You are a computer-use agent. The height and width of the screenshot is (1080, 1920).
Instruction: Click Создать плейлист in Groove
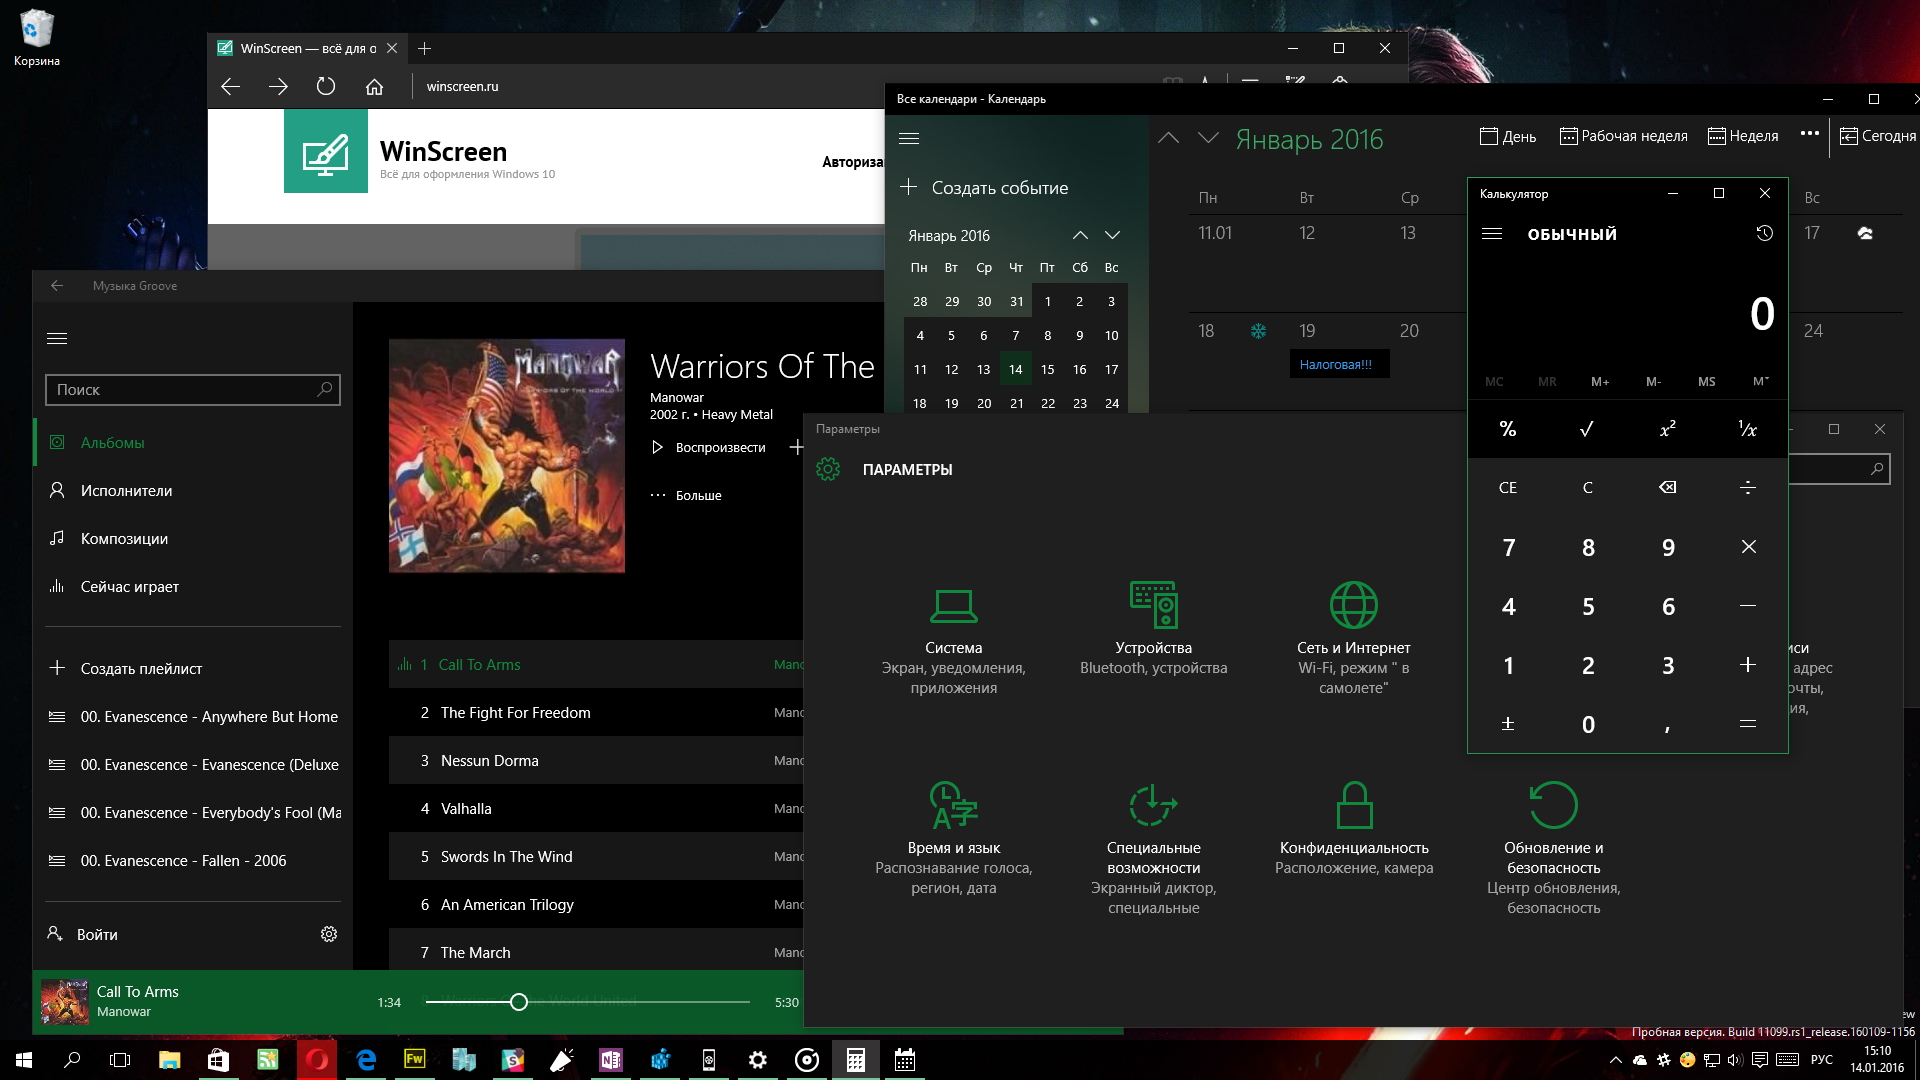click(x=194, y=668)
